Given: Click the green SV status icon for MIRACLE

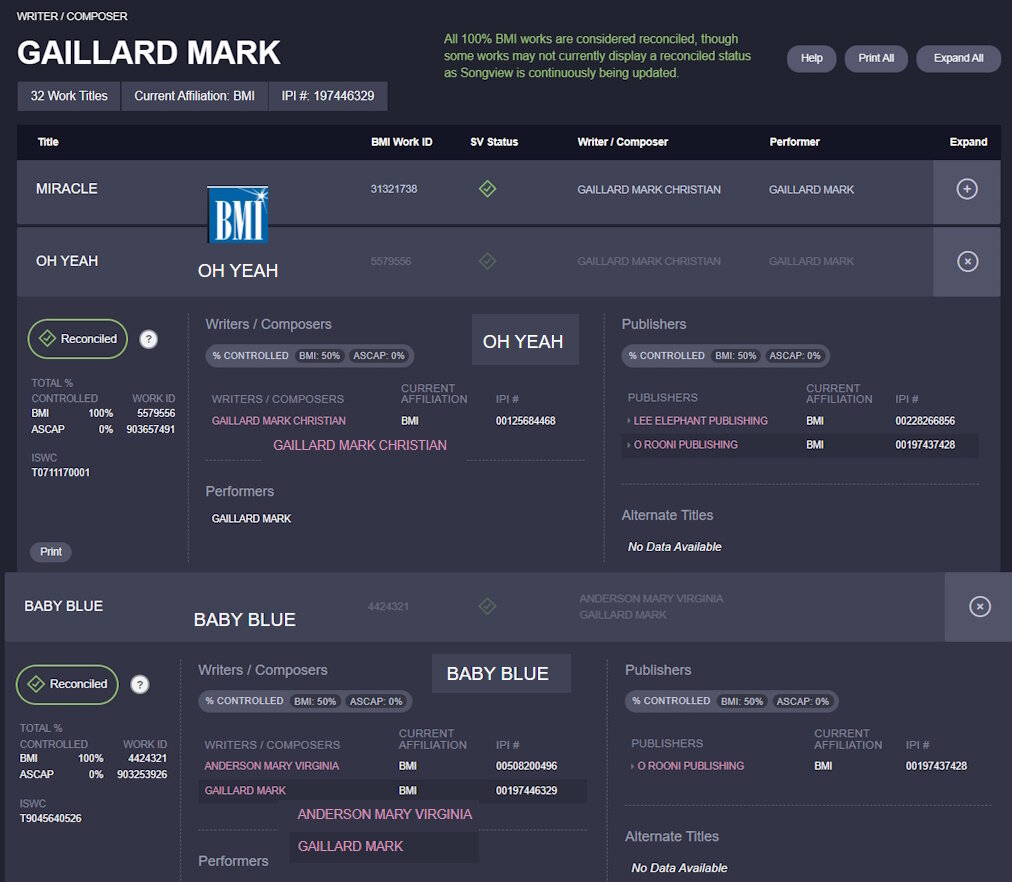Looking at the screenshot, I should [x=487, y=189].
